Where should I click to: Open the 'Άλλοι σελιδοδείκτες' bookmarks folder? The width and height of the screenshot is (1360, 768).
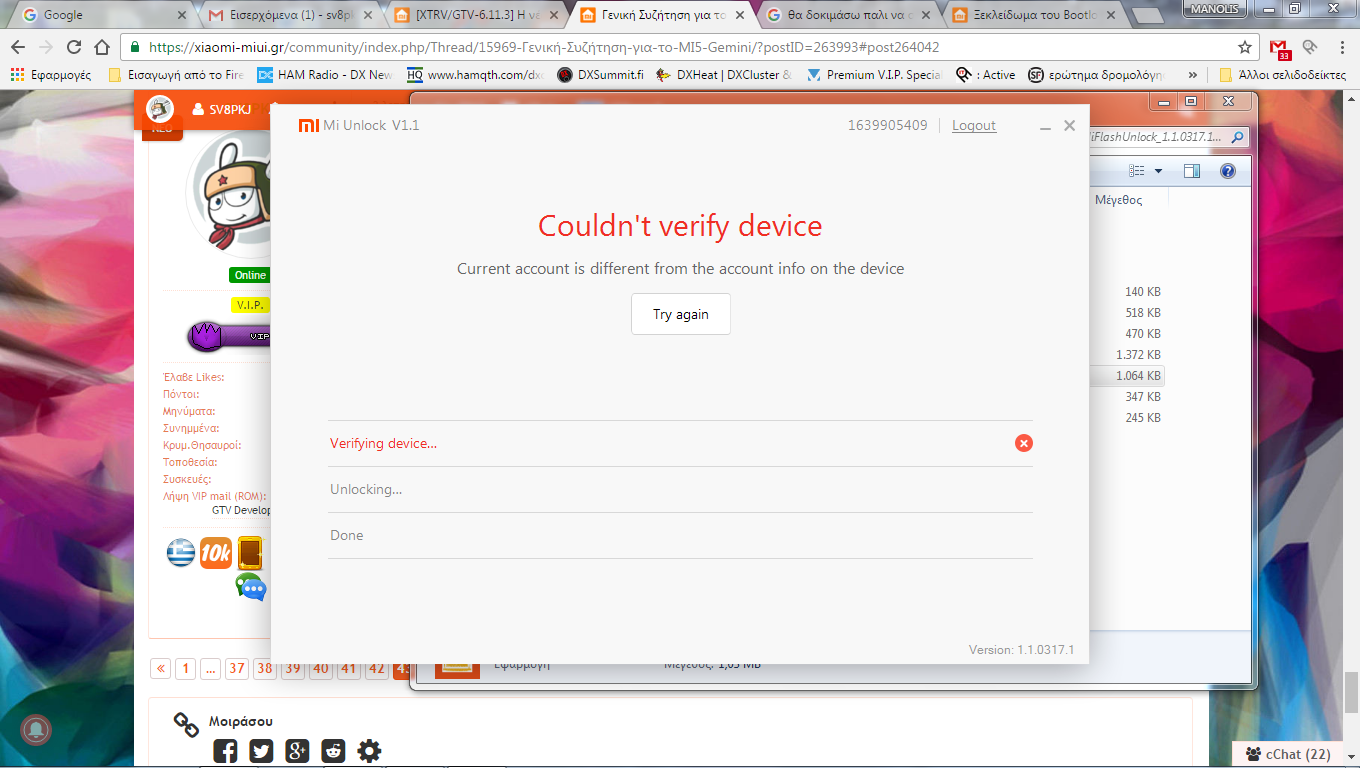pos(1283,75)
